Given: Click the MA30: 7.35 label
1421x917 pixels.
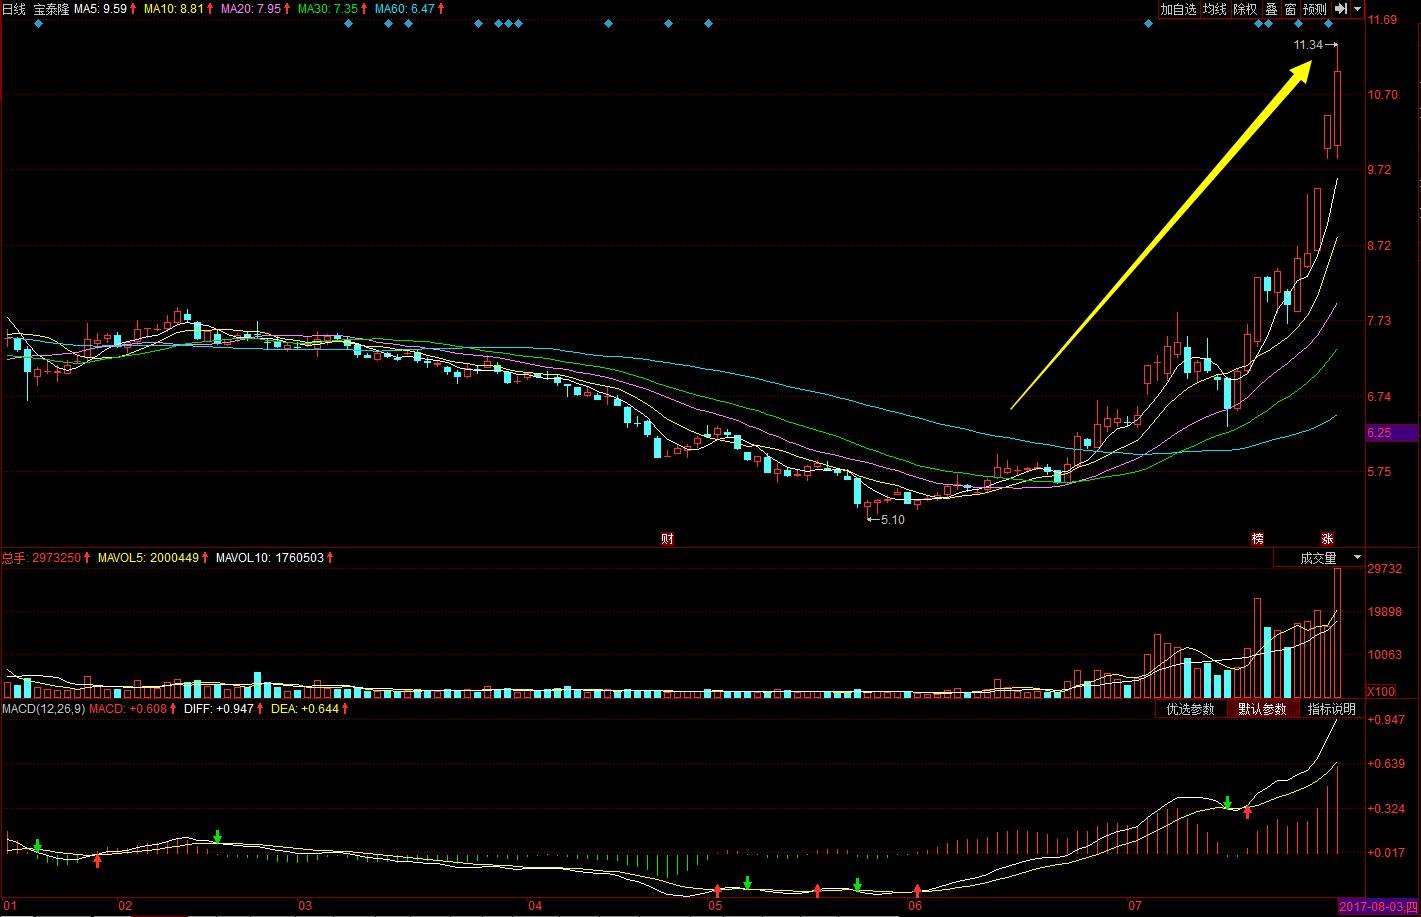Looking at the screenshot, I should pos(328,9).
